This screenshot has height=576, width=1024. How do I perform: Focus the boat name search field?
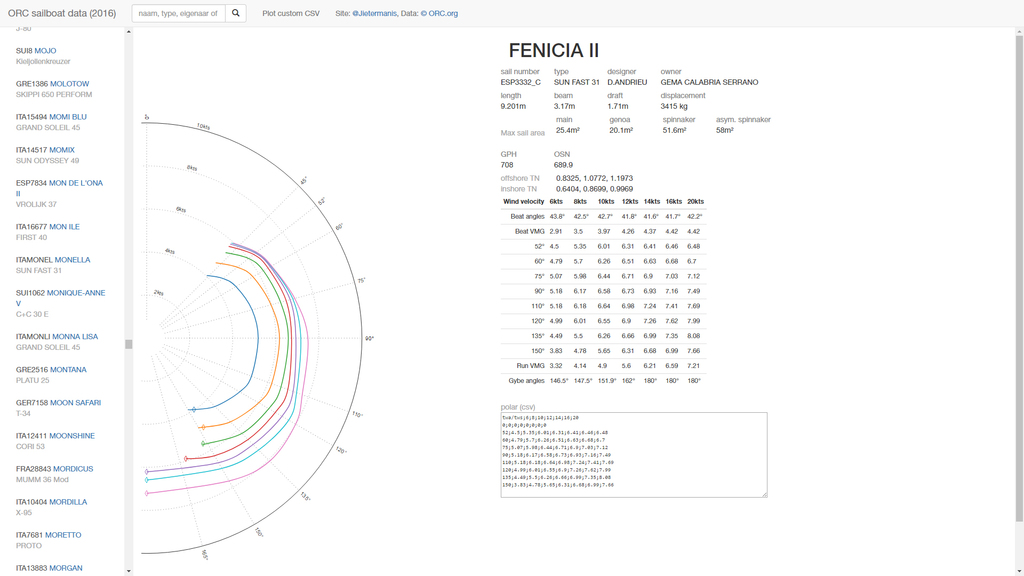click(x=178, y=13)
